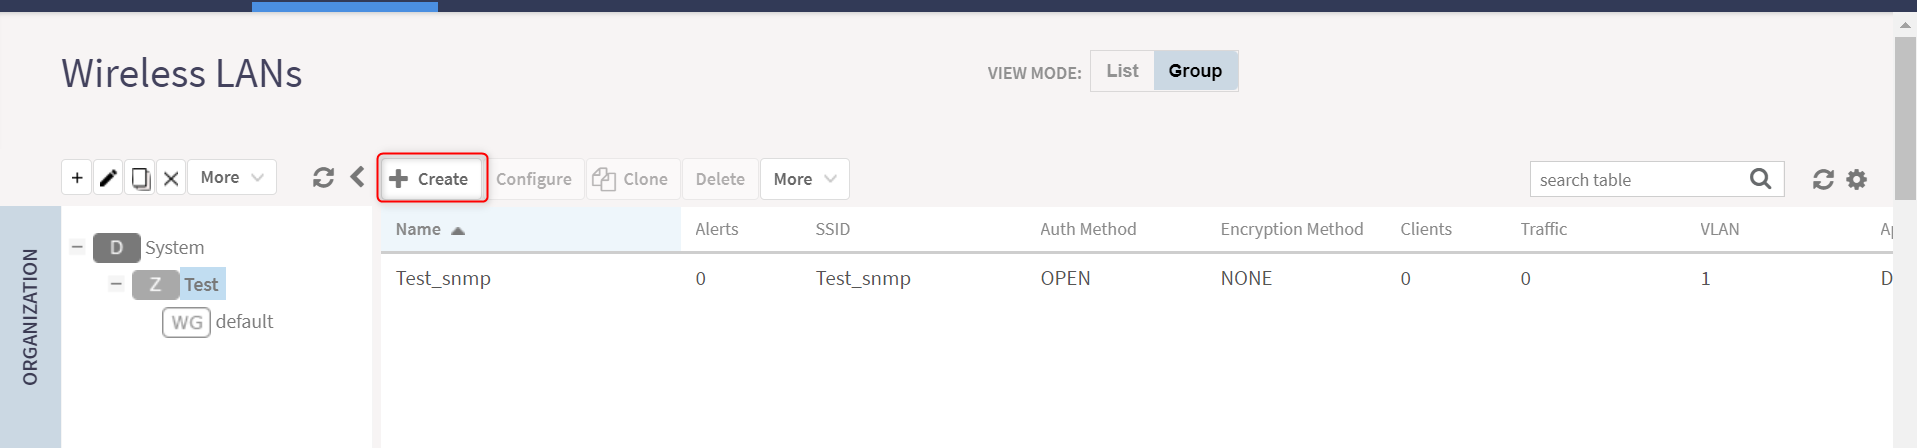Select the Test_snmp WLAN row

pyautogui.click(x=1136, y=278)
